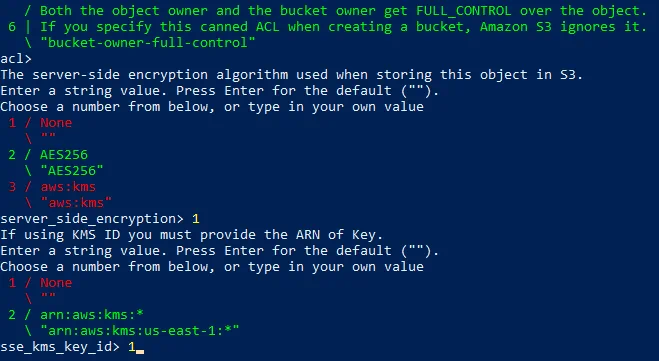Click the None option under KMS key
Screen dimensions: 659x361
tap(56, 283)
